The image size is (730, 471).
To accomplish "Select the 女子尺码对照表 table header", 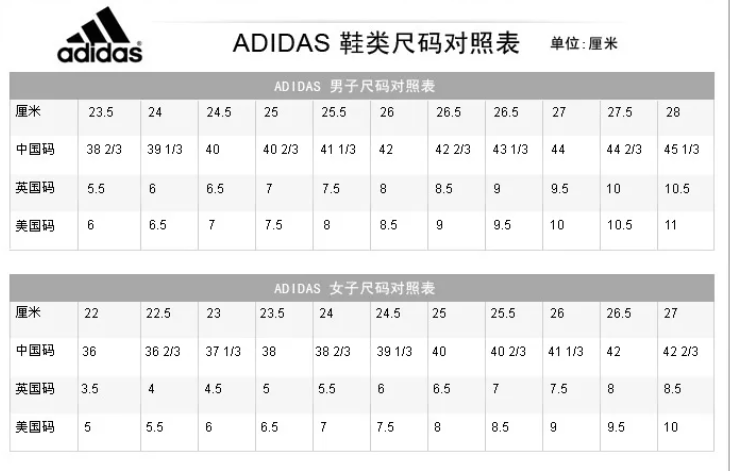I will pyautogui.click(x=363, y=288).
